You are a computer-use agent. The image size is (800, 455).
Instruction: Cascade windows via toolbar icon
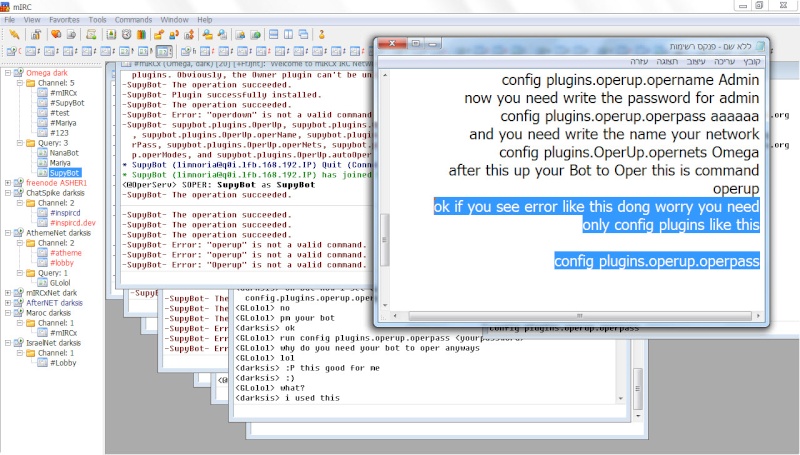[304, 35]
